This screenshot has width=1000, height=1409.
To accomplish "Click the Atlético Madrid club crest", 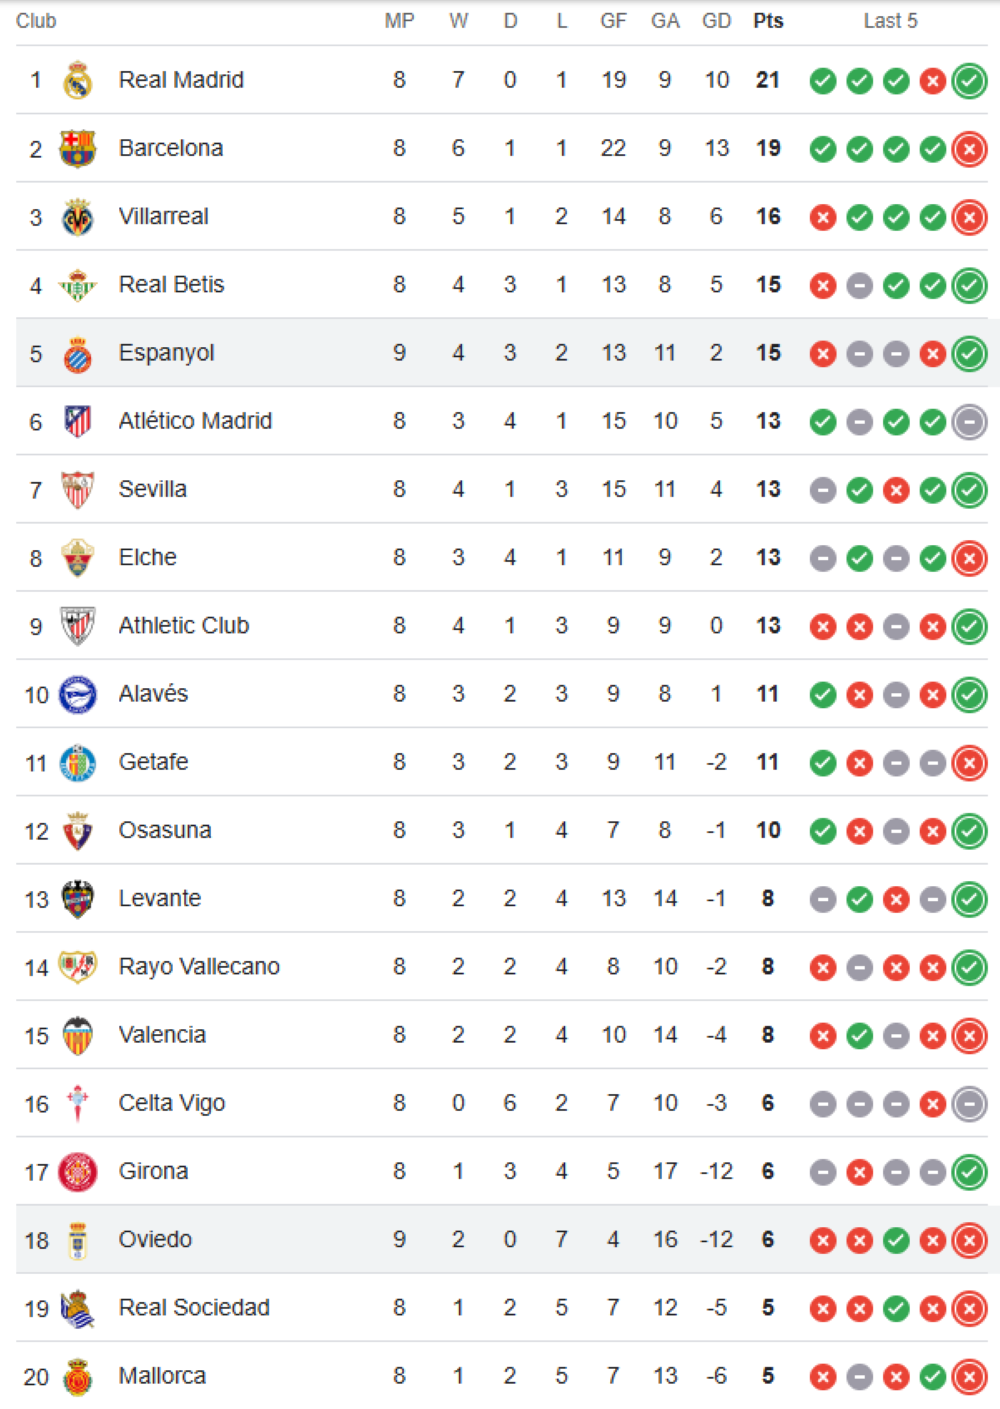I will 78,422.
